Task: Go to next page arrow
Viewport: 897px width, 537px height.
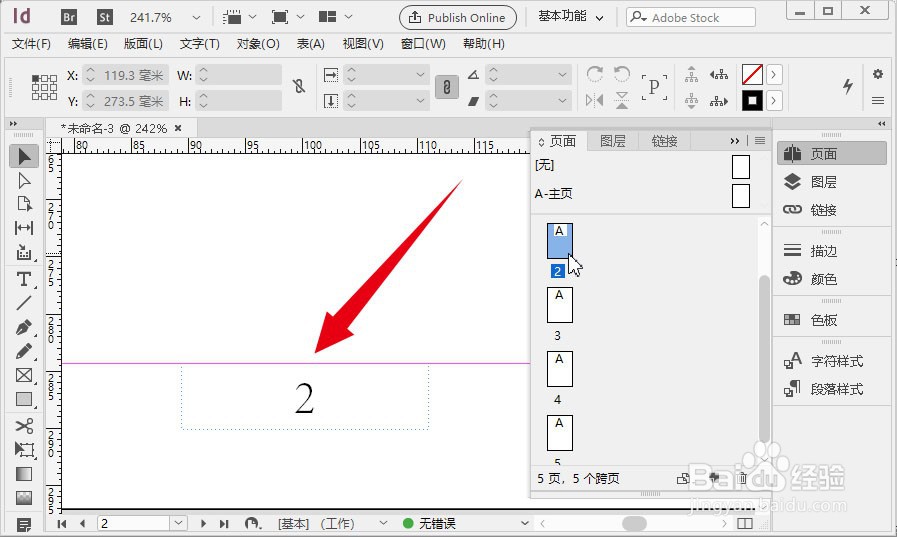Action: [203, 523]
